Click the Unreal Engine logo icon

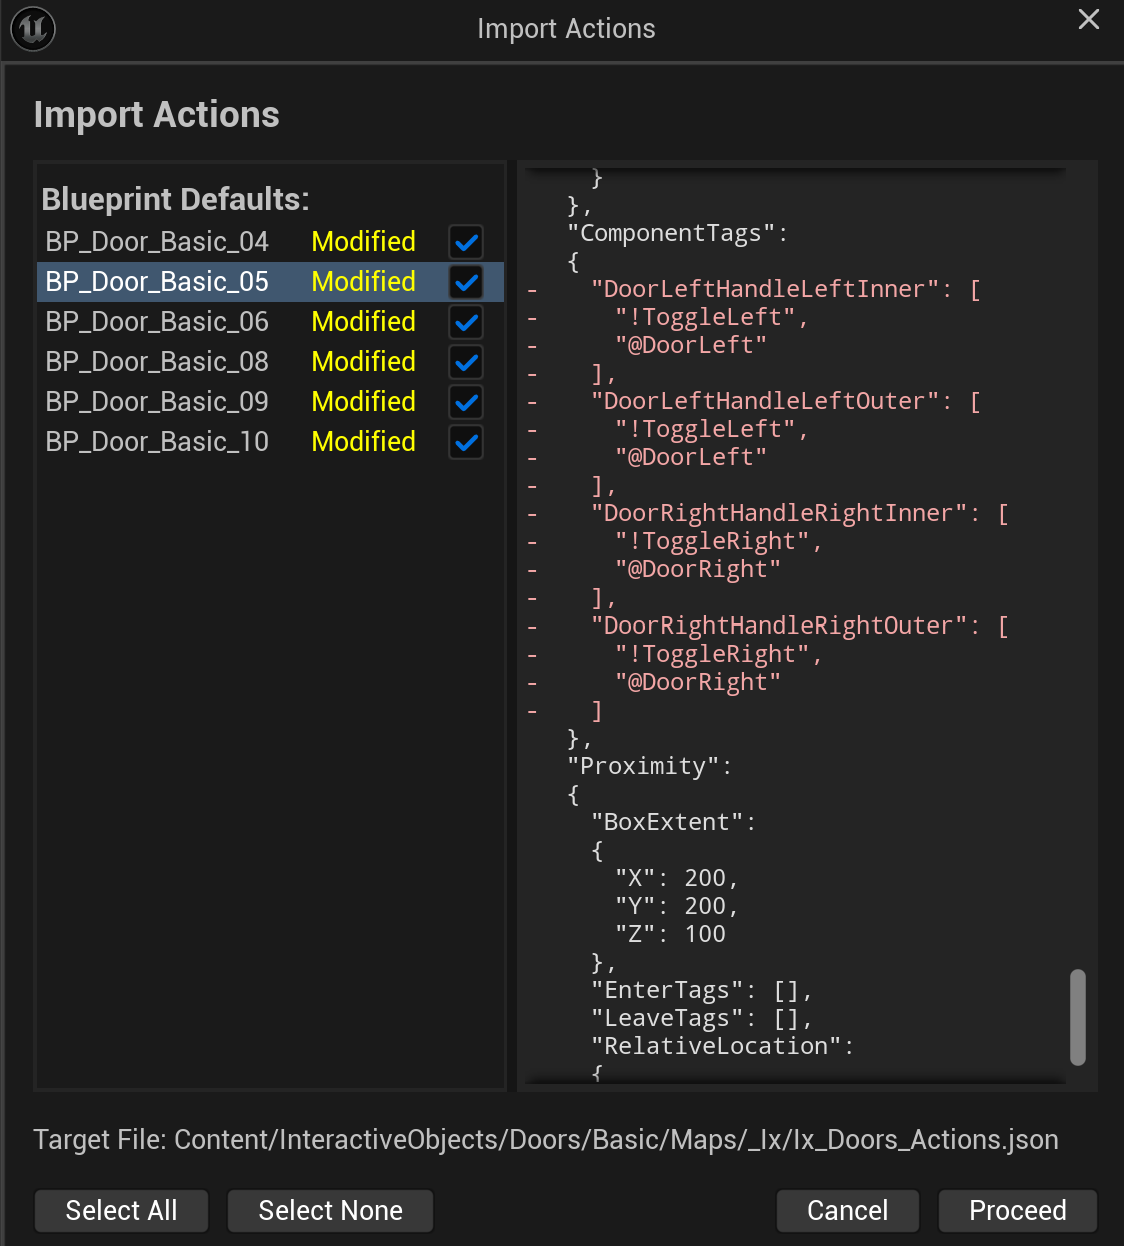(x=33, y=29)
